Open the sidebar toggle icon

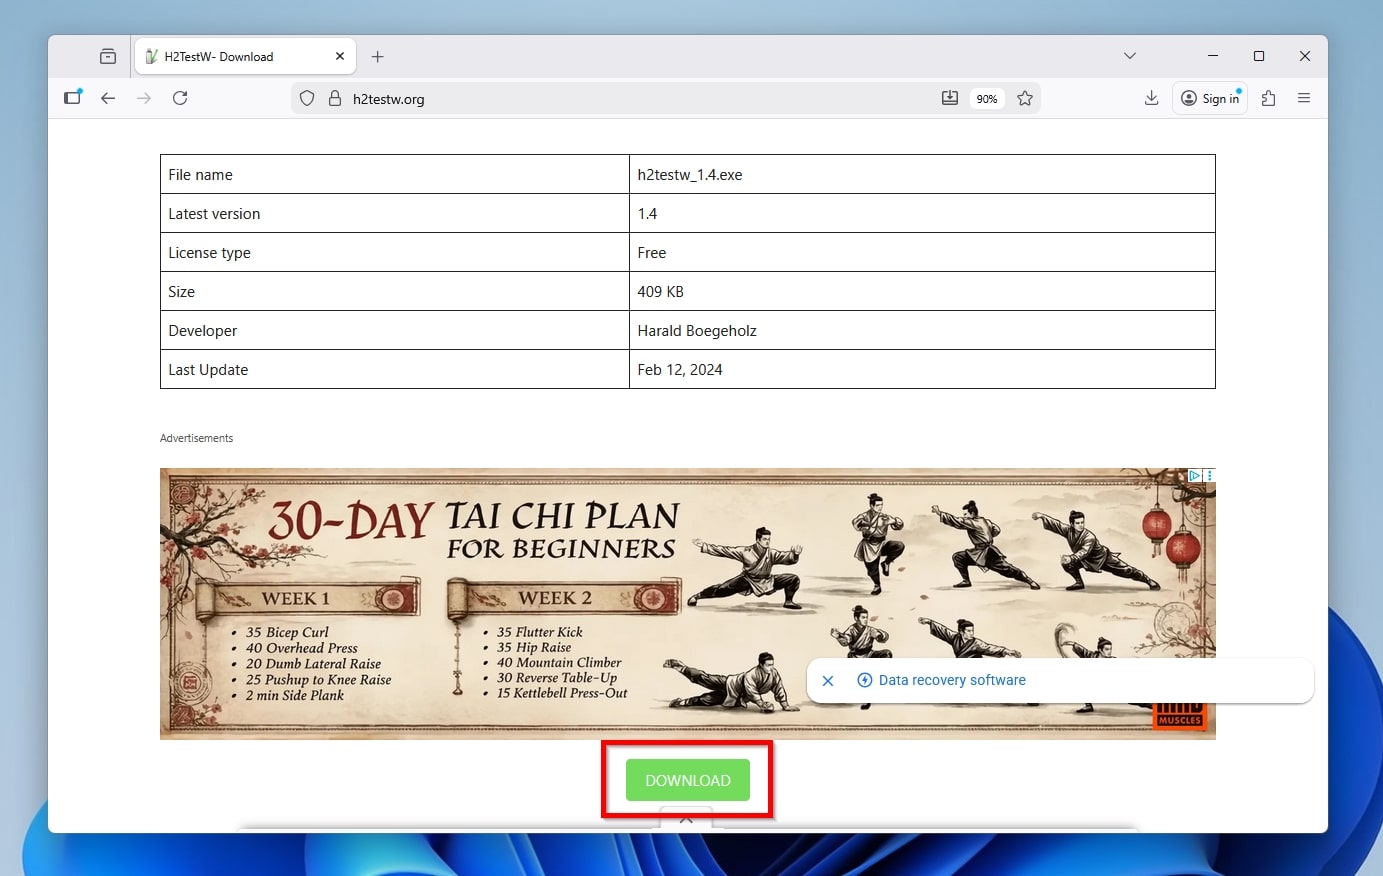click(x=73, y=98)
